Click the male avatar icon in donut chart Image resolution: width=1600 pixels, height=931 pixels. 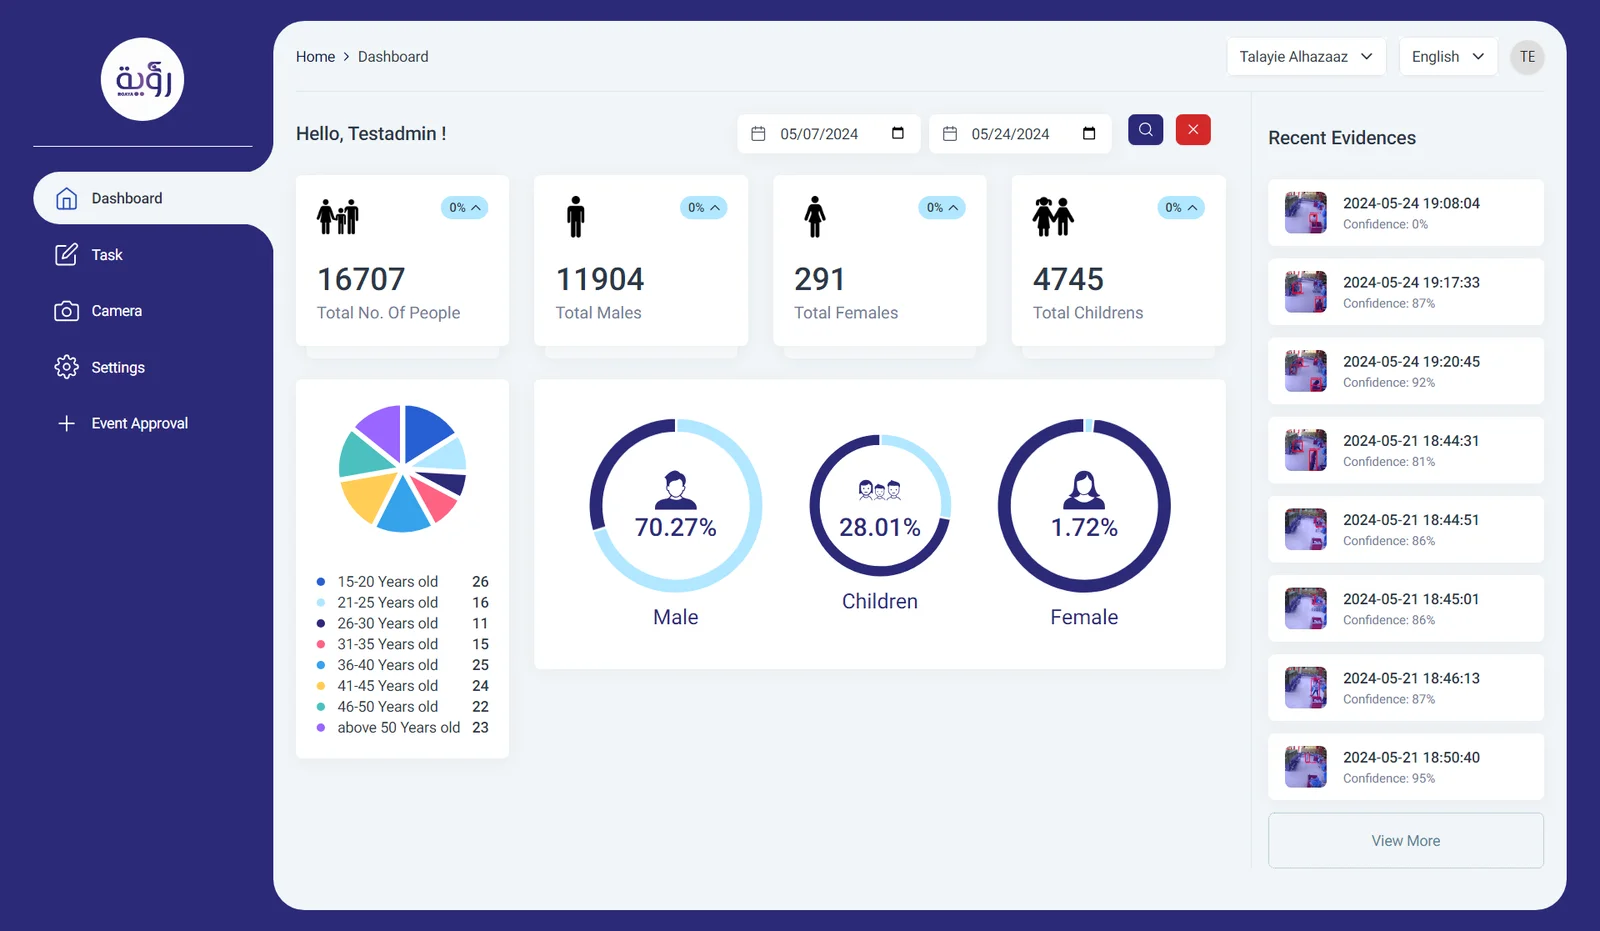point(676,490)
